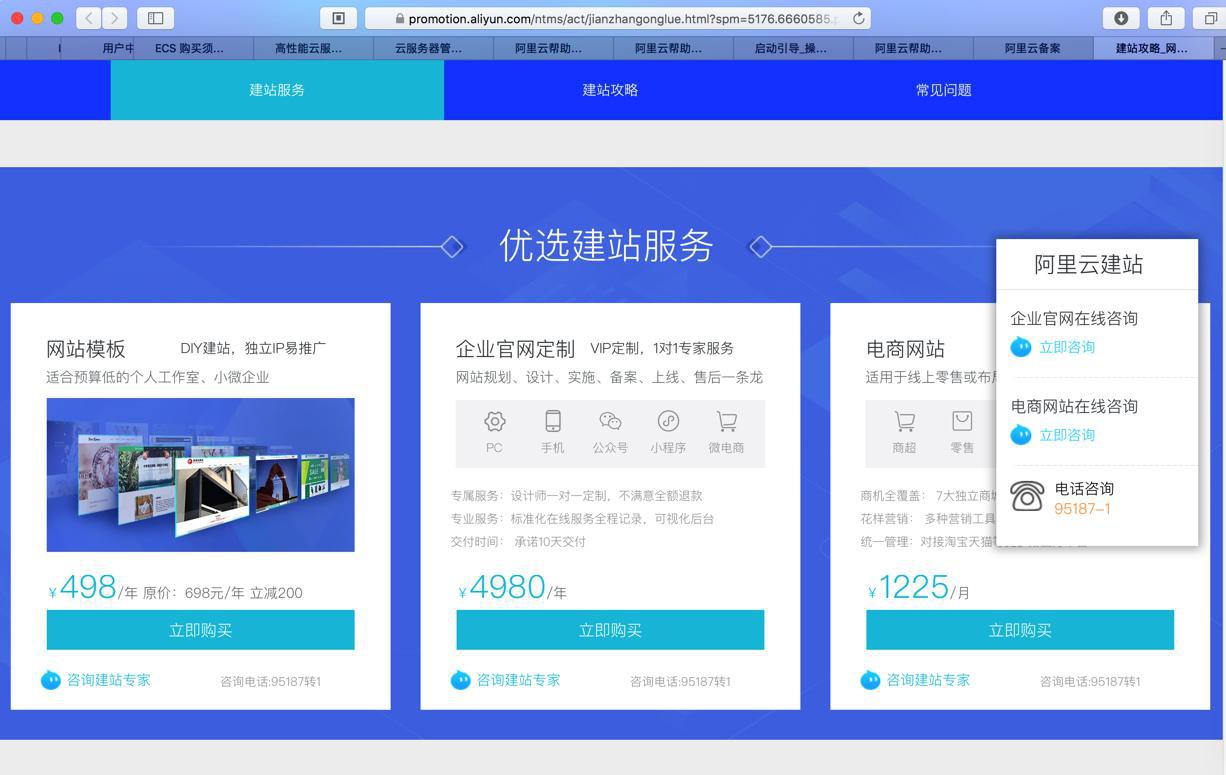Click the 公众号 WeChat icon
The height and width of the screenshot is (775, 1226).
tap(610, 421)
